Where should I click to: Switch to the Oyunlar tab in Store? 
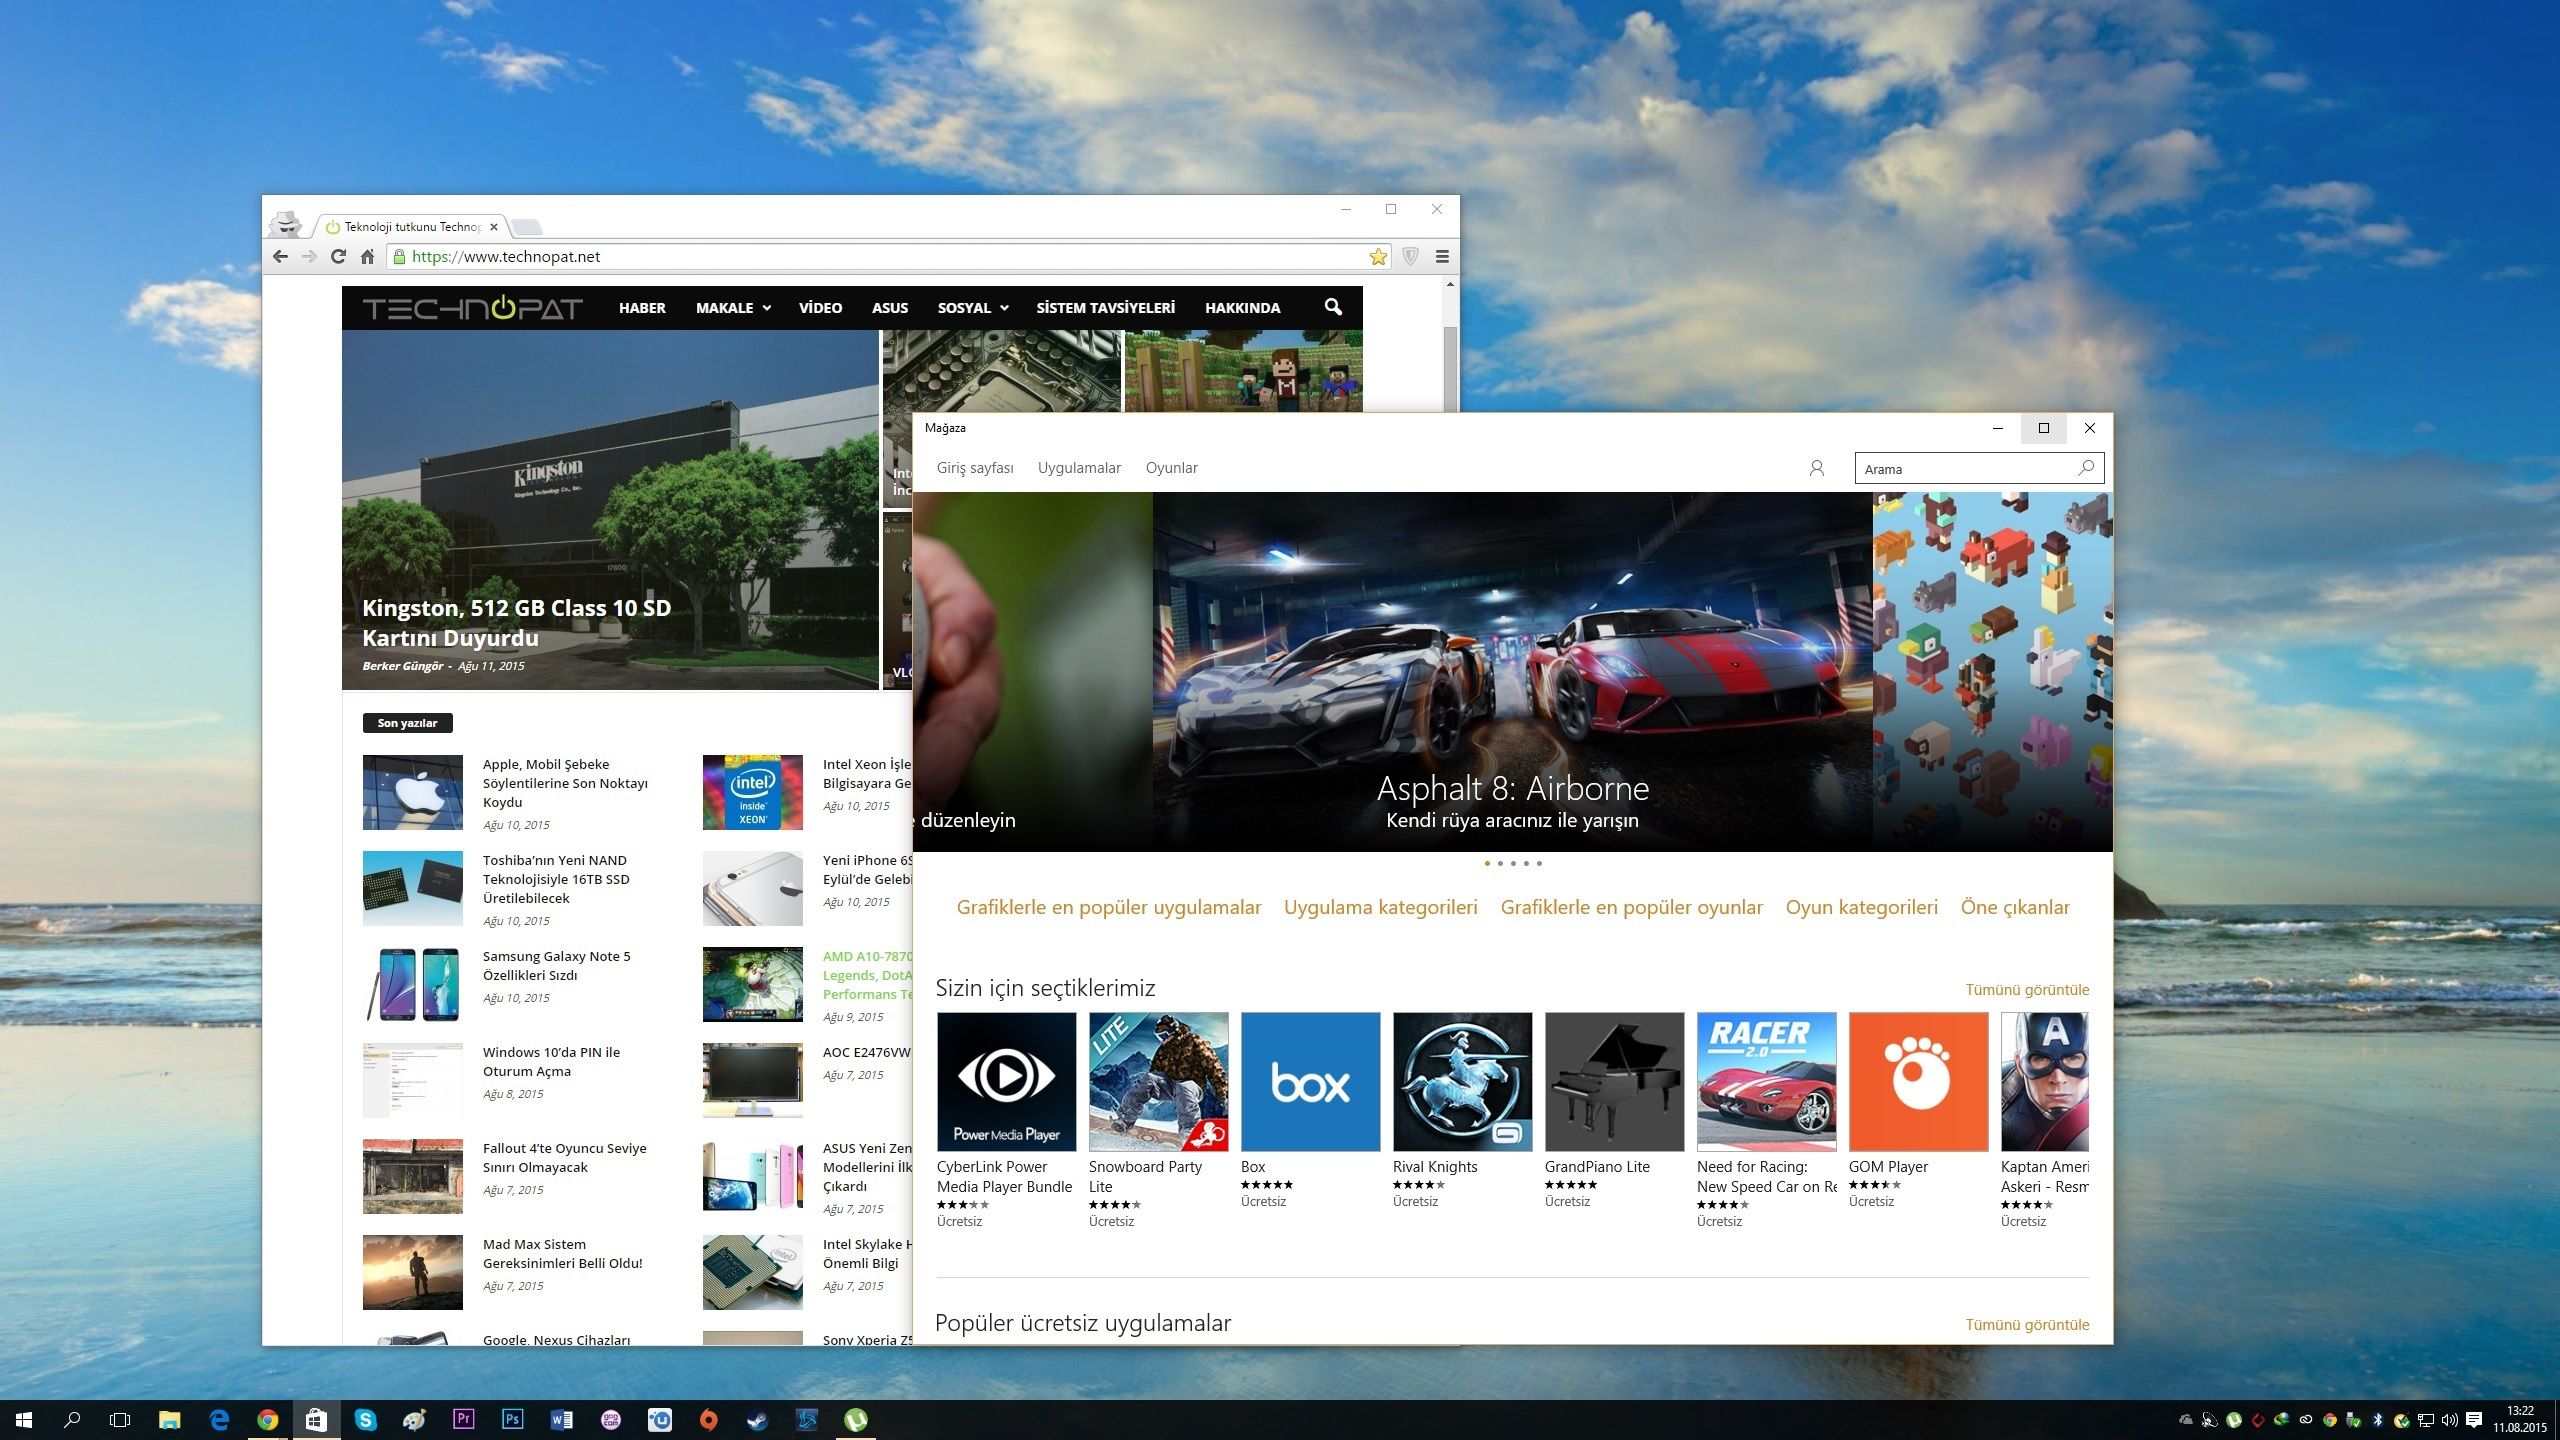pos(1171,468)
